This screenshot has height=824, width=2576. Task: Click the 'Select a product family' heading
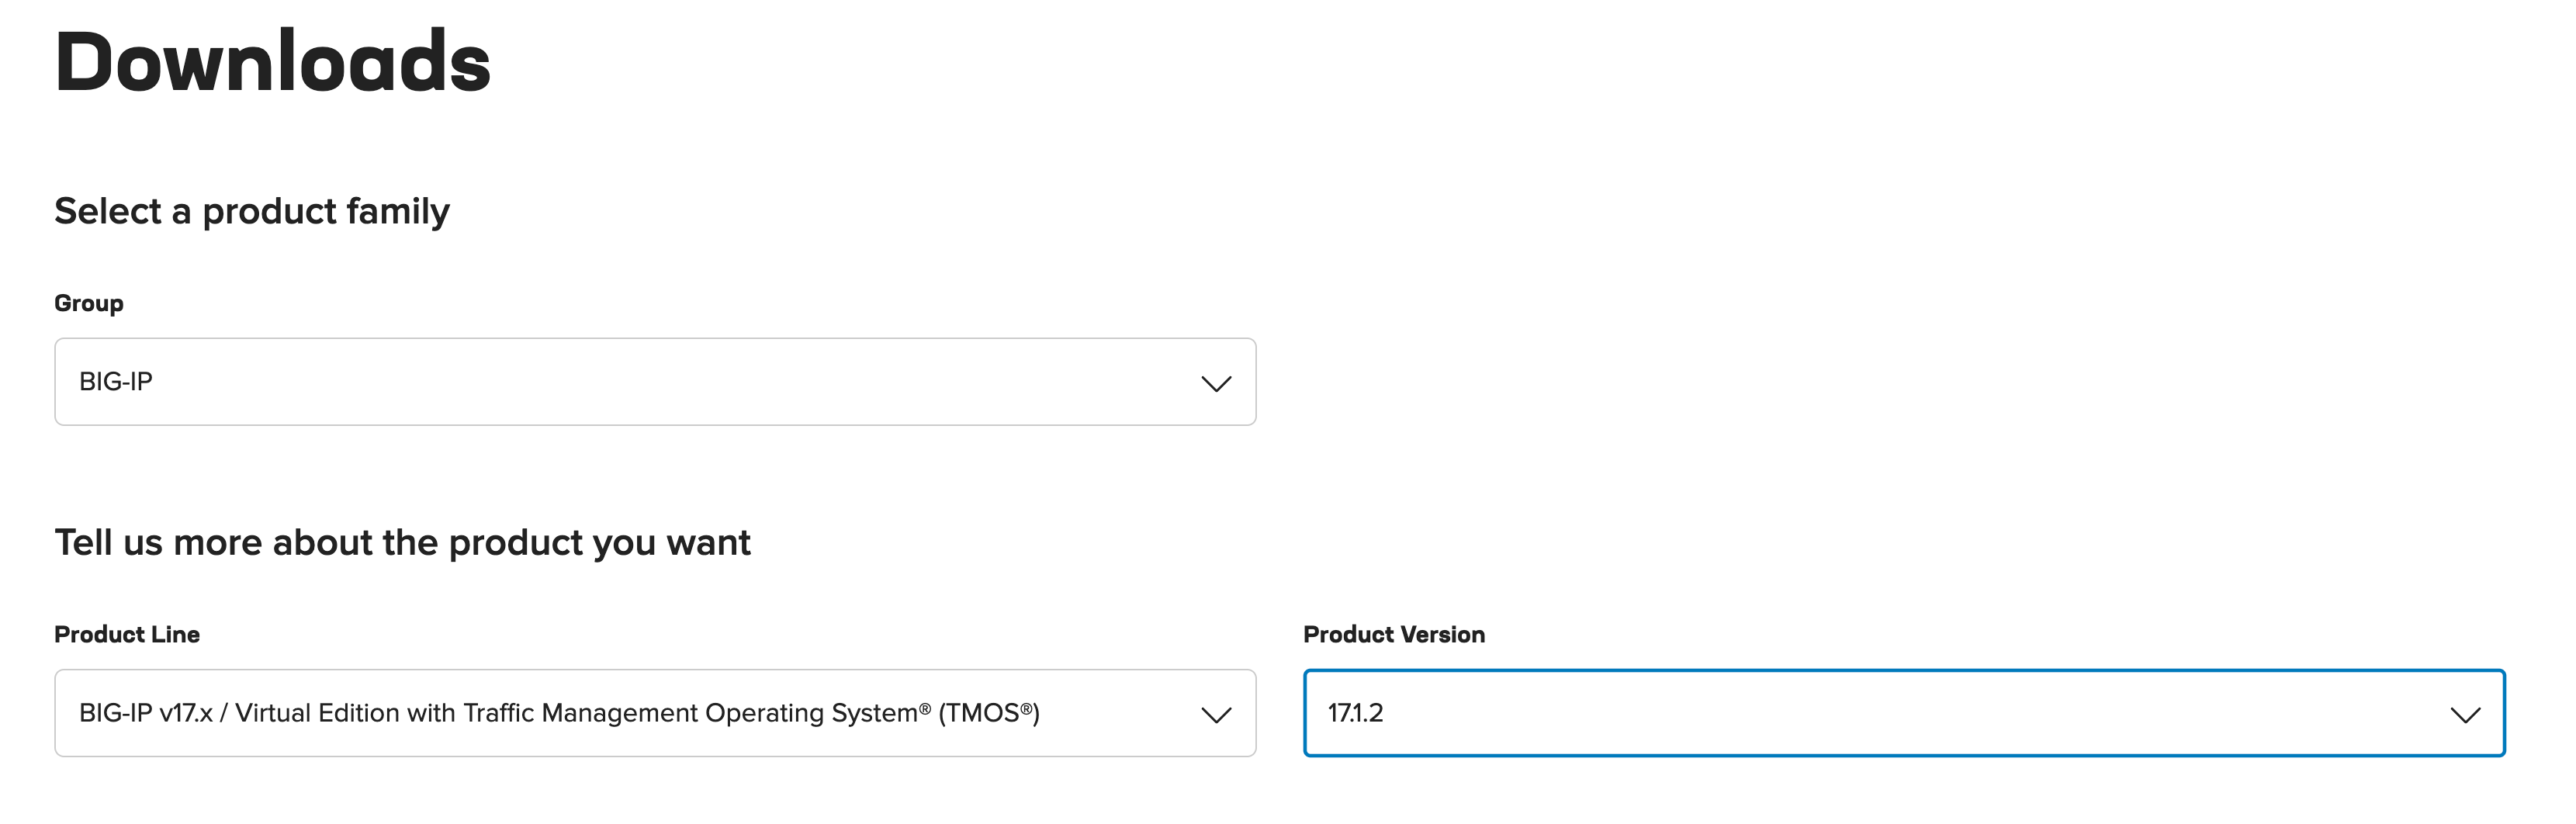252,212
